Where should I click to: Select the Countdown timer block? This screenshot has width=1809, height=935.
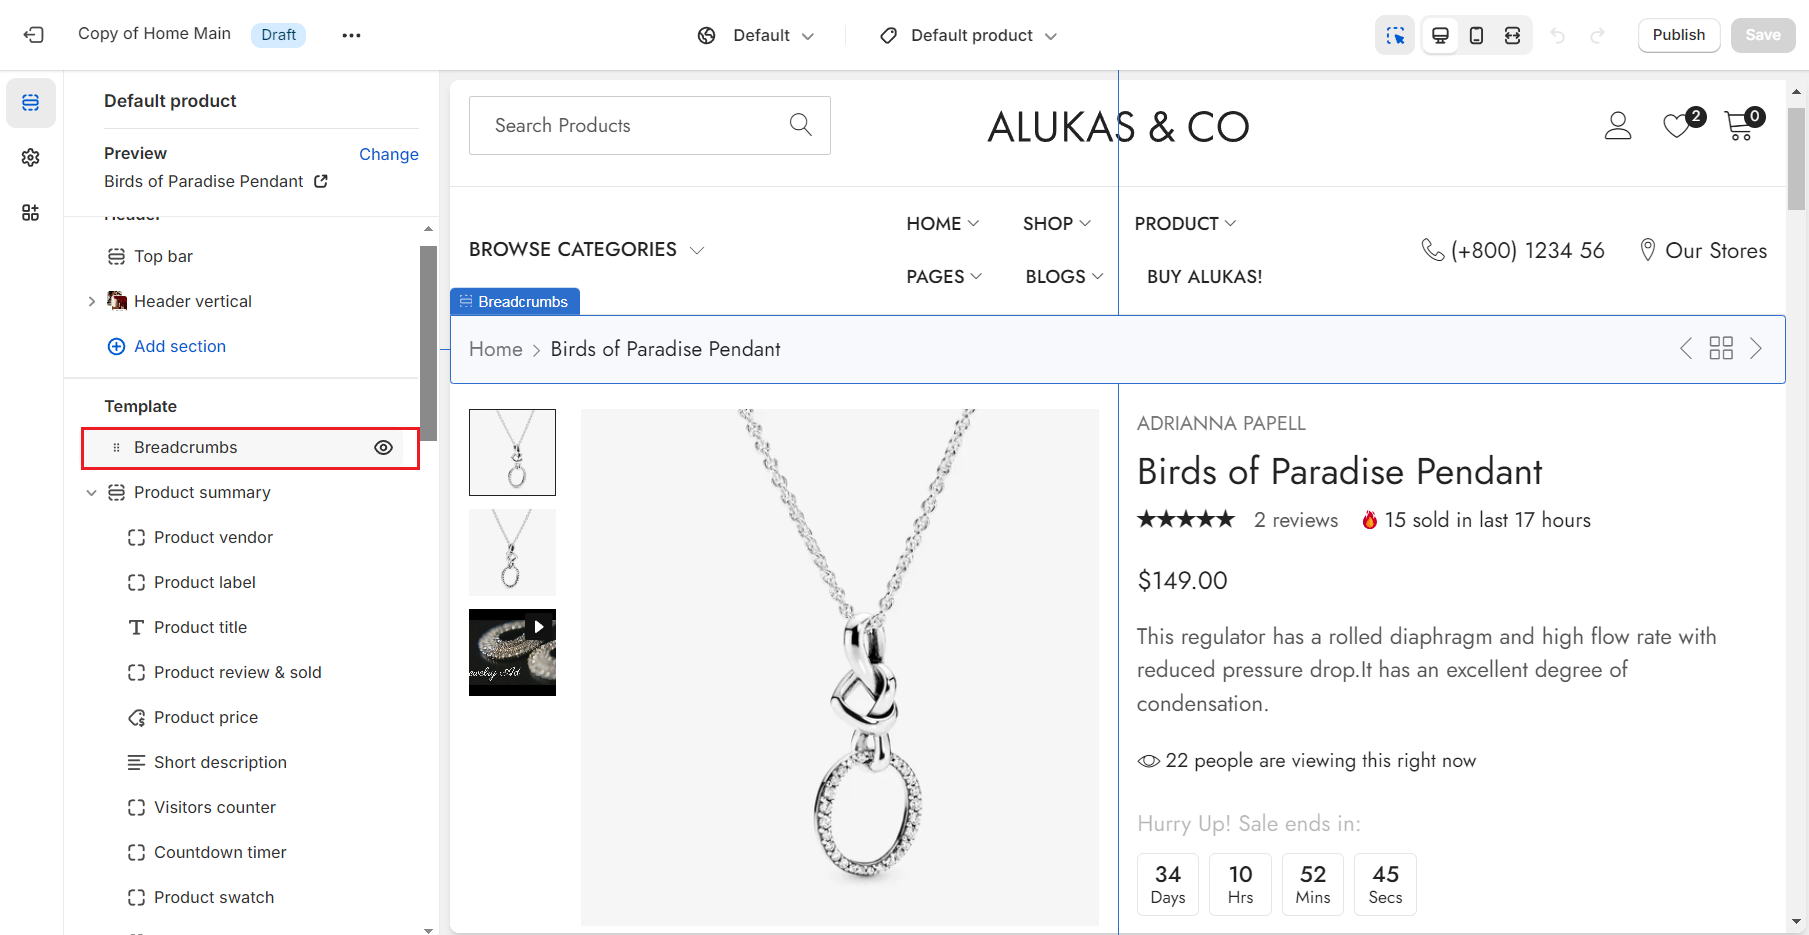click(220, 852)
